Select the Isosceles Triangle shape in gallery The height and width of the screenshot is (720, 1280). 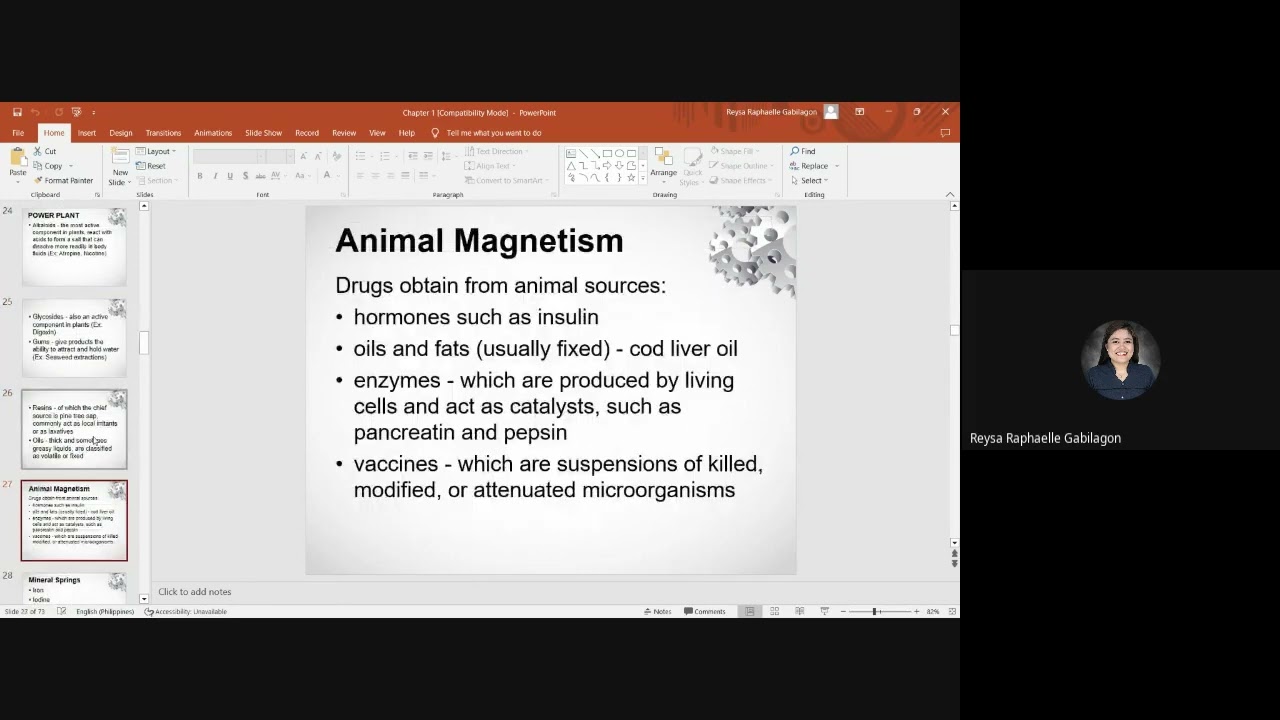click(571, 166)
